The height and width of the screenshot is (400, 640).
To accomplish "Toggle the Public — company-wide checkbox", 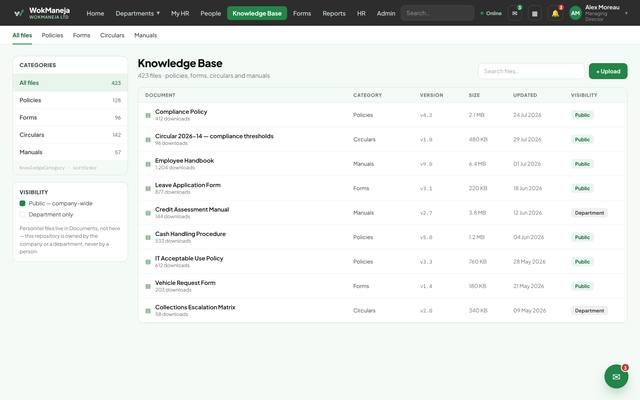I will coord(22,203).
